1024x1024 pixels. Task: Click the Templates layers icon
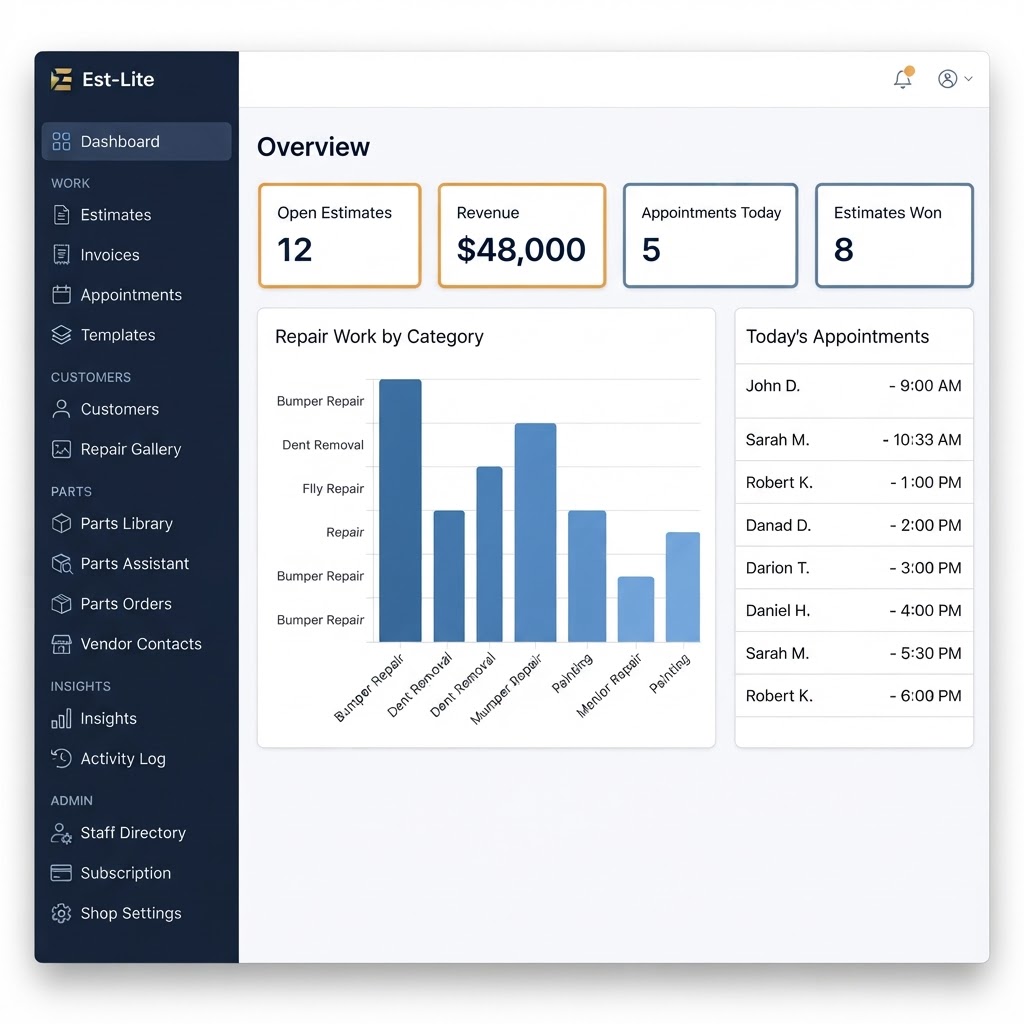click(x=61, y=335)
